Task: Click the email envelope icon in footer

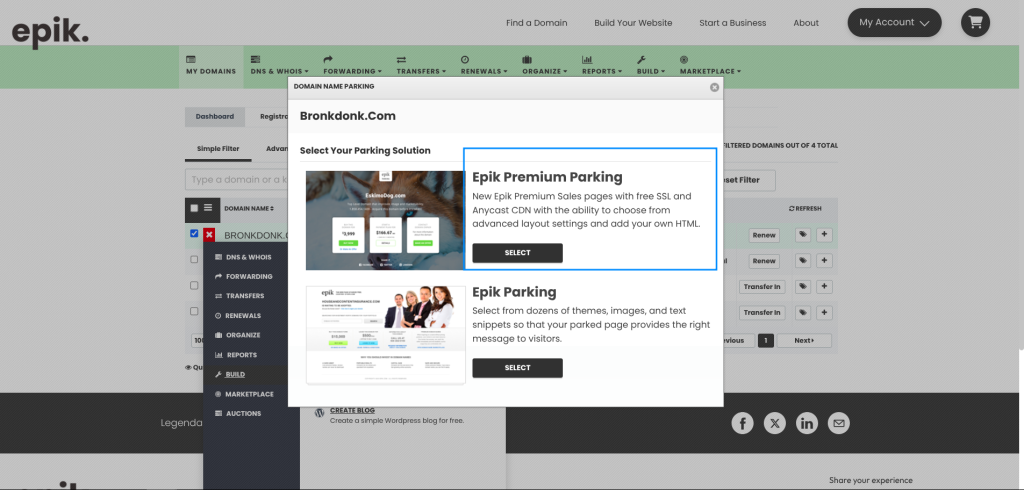Action: [x=839, y=423]
